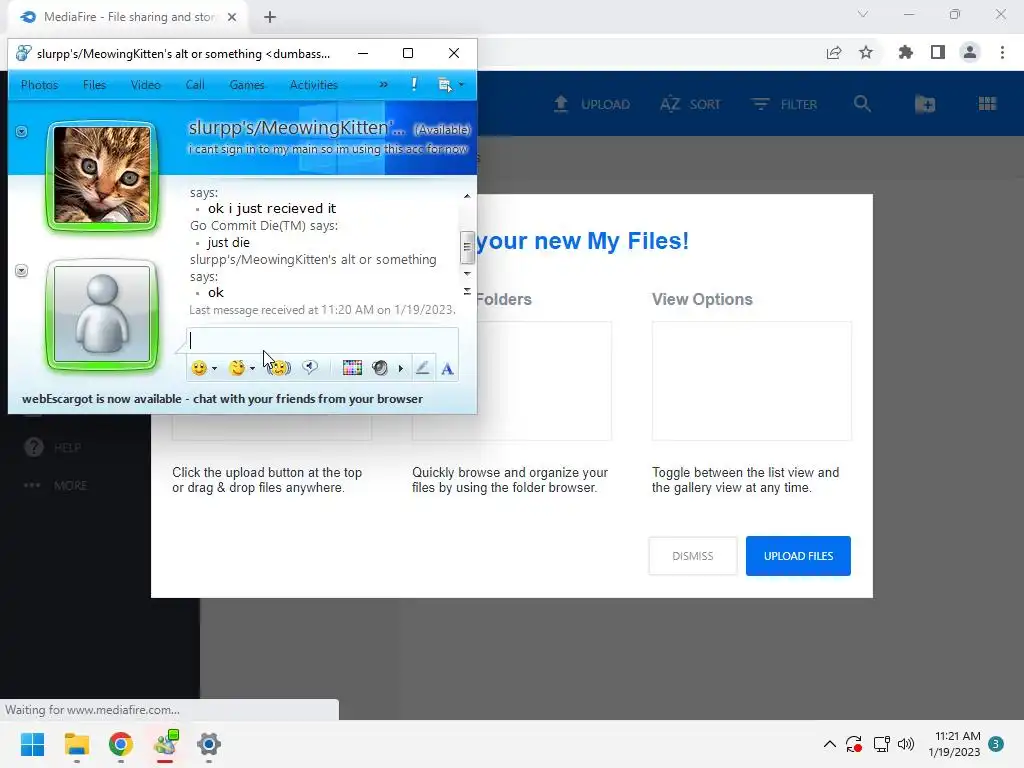Expand more chat toolbar options arrow
The height and width of the screenshot is (768, 1024).
coord(400,368)
